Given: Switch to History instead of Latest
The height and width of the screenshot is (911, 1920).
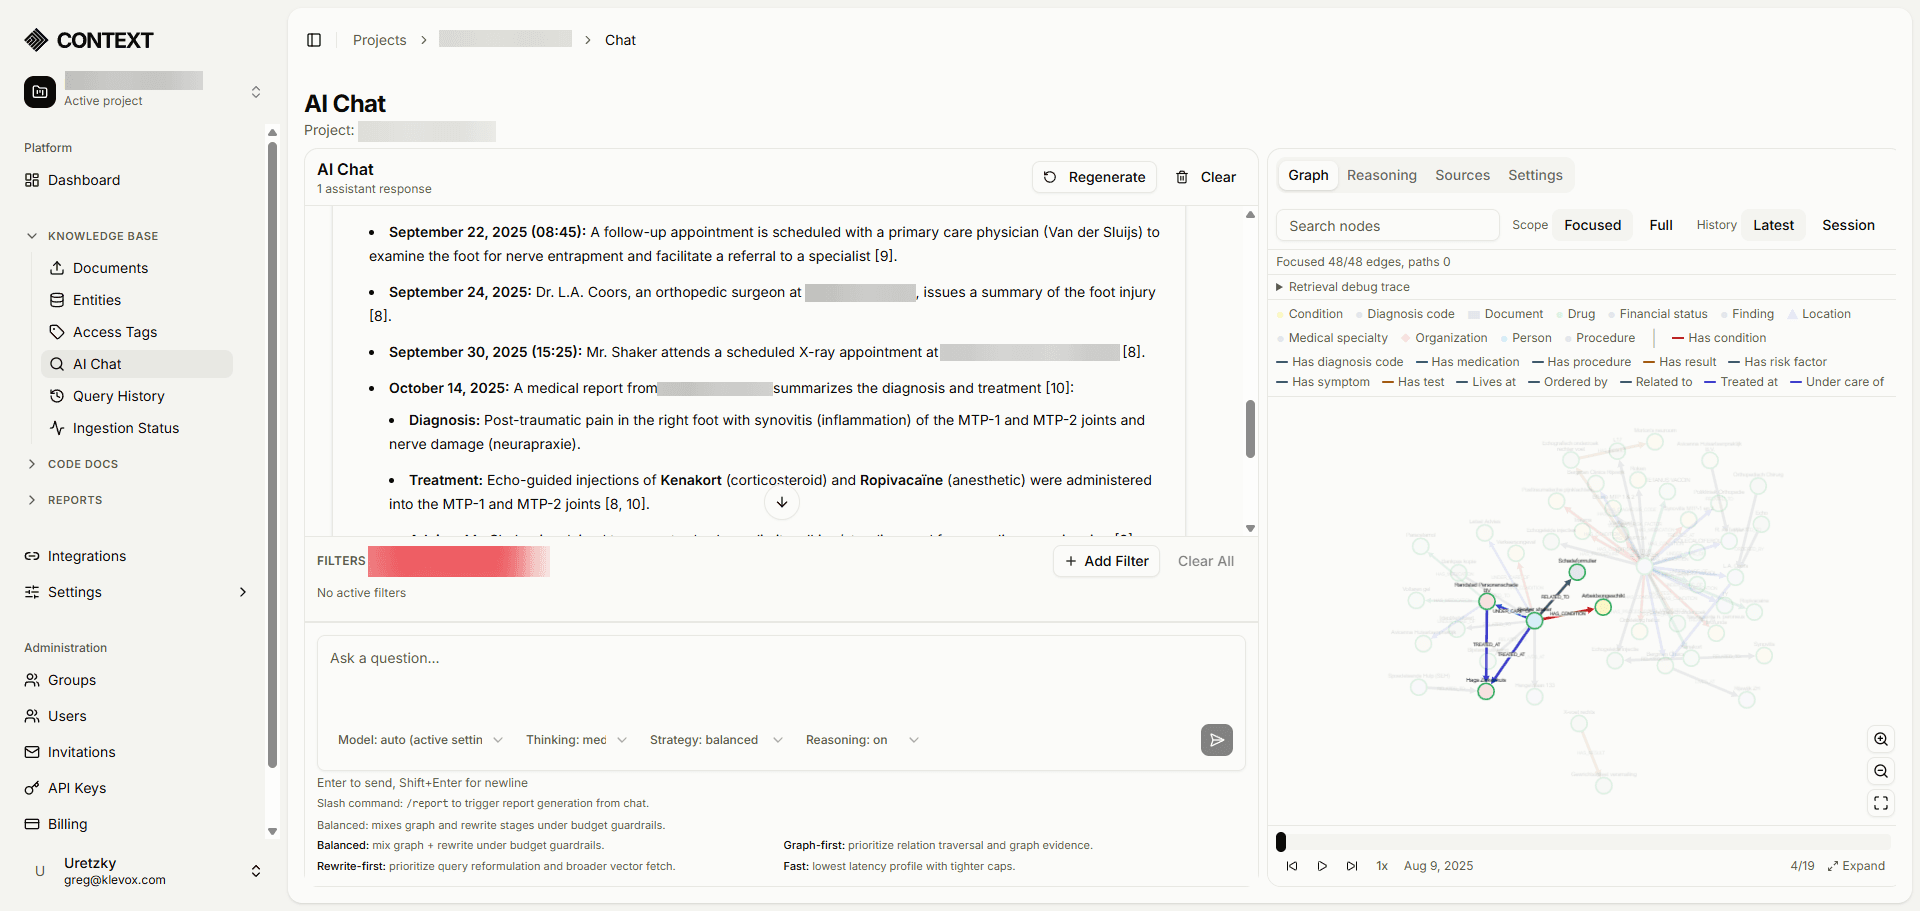Looking at the screenshot, I should pos(1716,224).
